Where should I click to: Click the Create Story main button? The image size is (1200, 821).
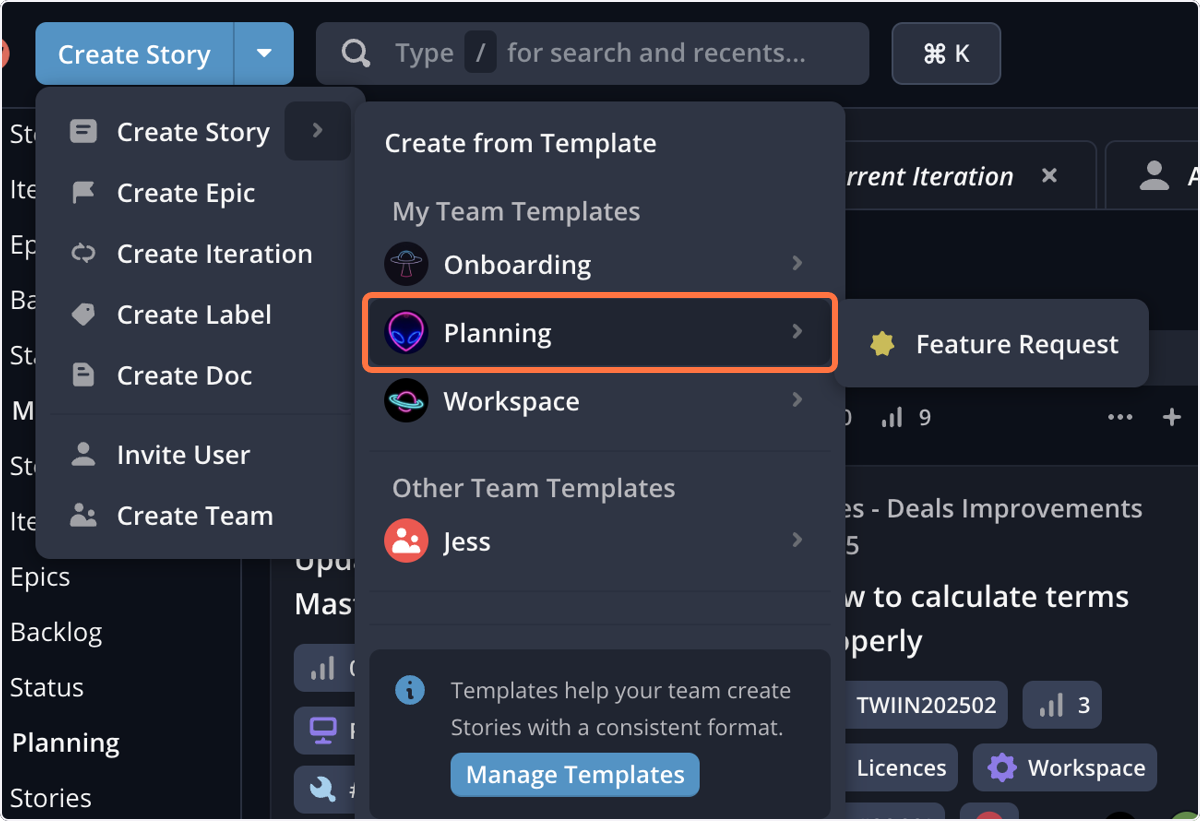pos(134,54)
